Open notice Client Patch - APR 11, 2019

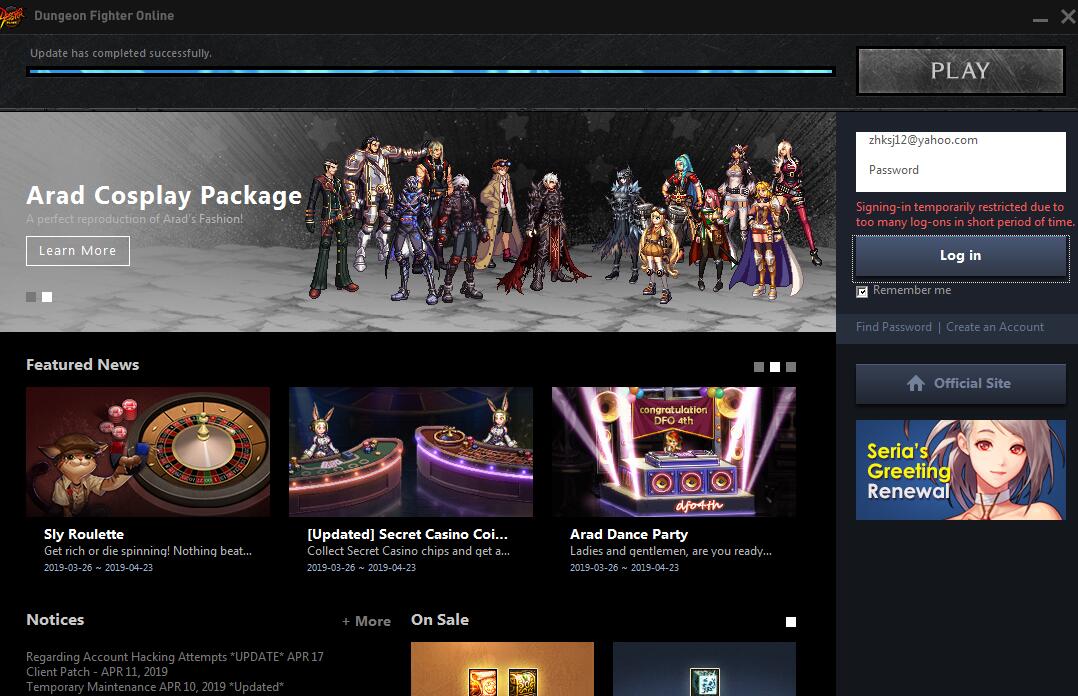[97, 672]
